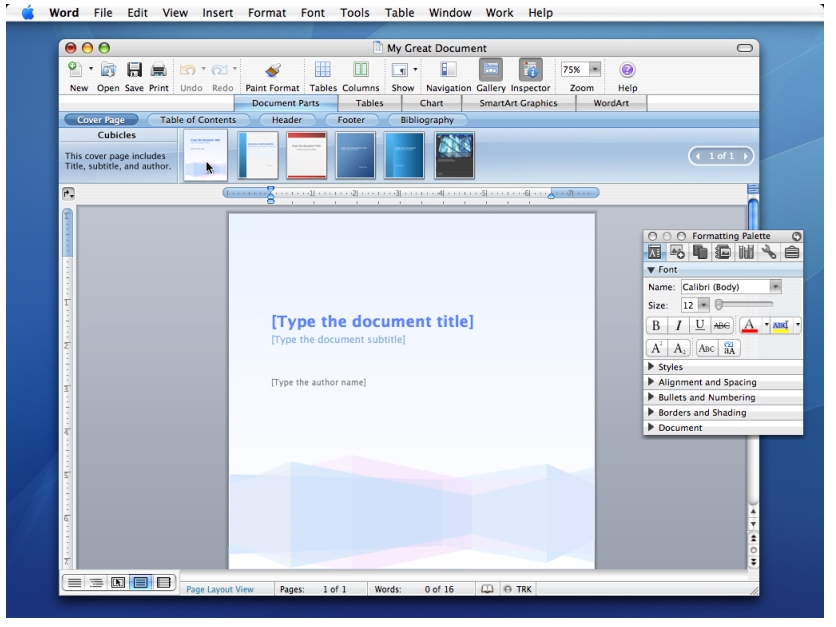Click the Navigation pane icon
This screenshot has height=627, width=836.
coord(448,70)
